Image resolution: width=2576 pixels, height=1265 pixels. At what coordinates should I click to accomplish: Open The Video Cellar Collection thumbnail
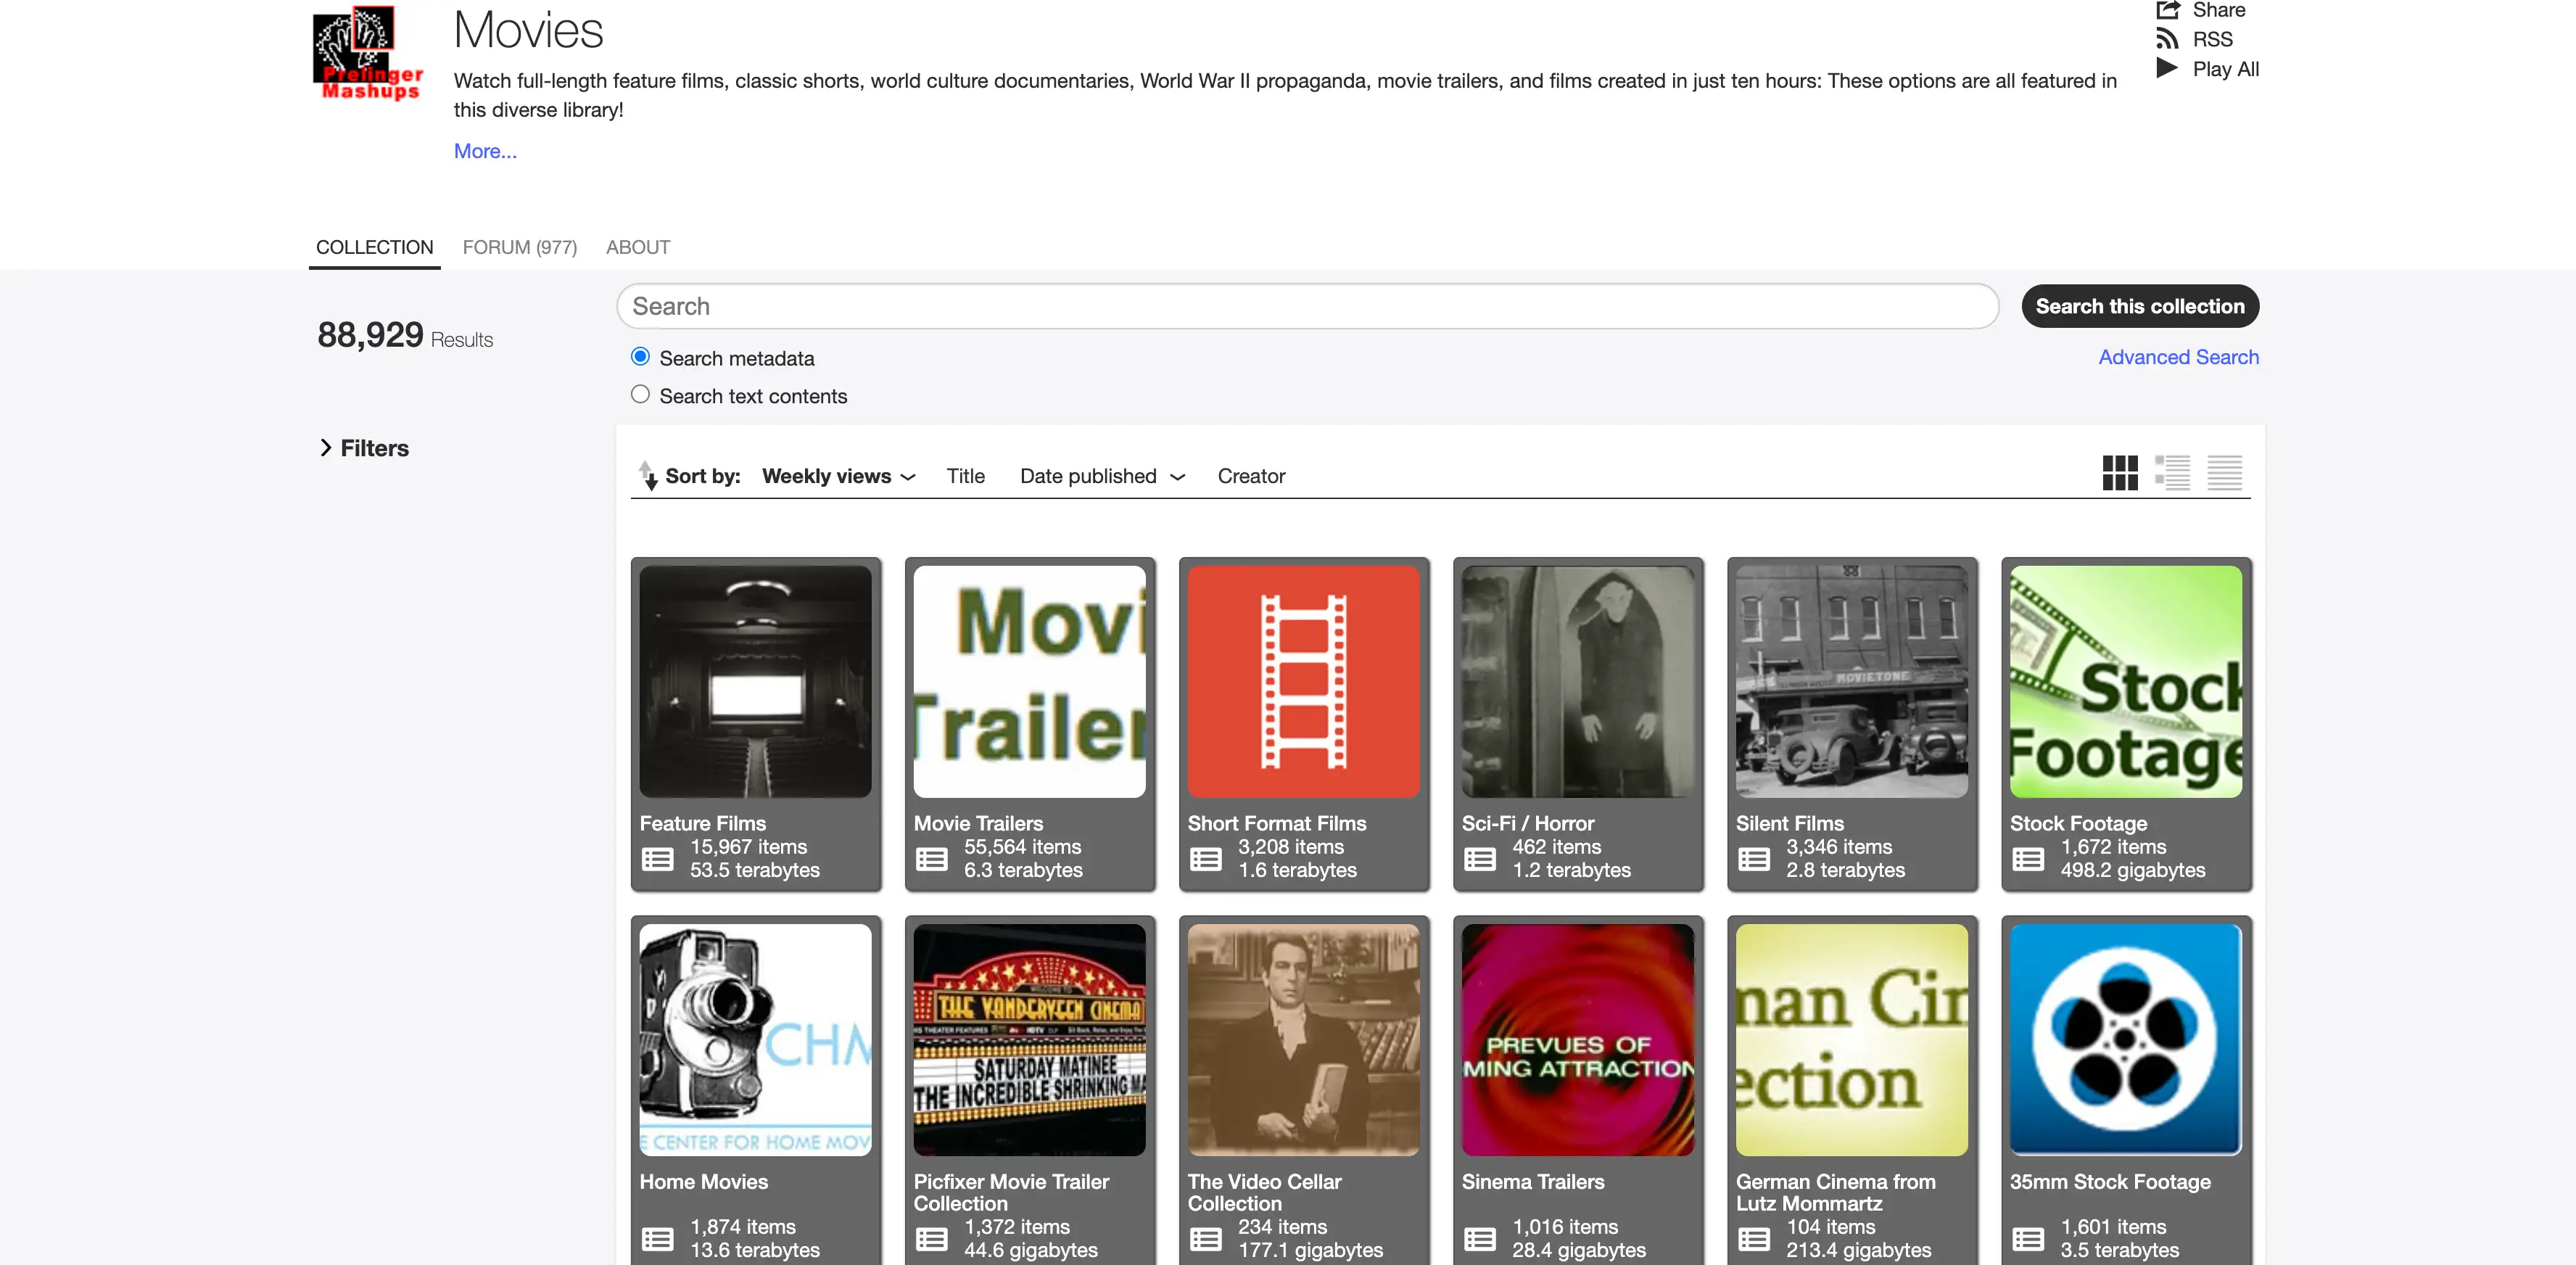[1303, 1039]
